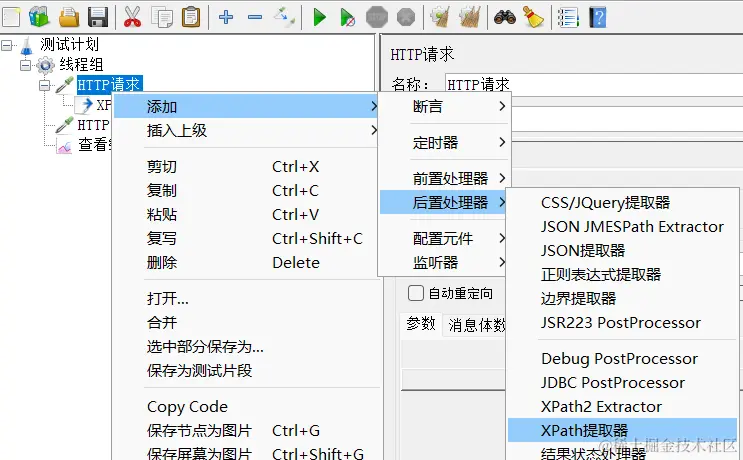The image size is (743, 460).
Task: Open Search with binoculars icon
Action: pos(505,18)
